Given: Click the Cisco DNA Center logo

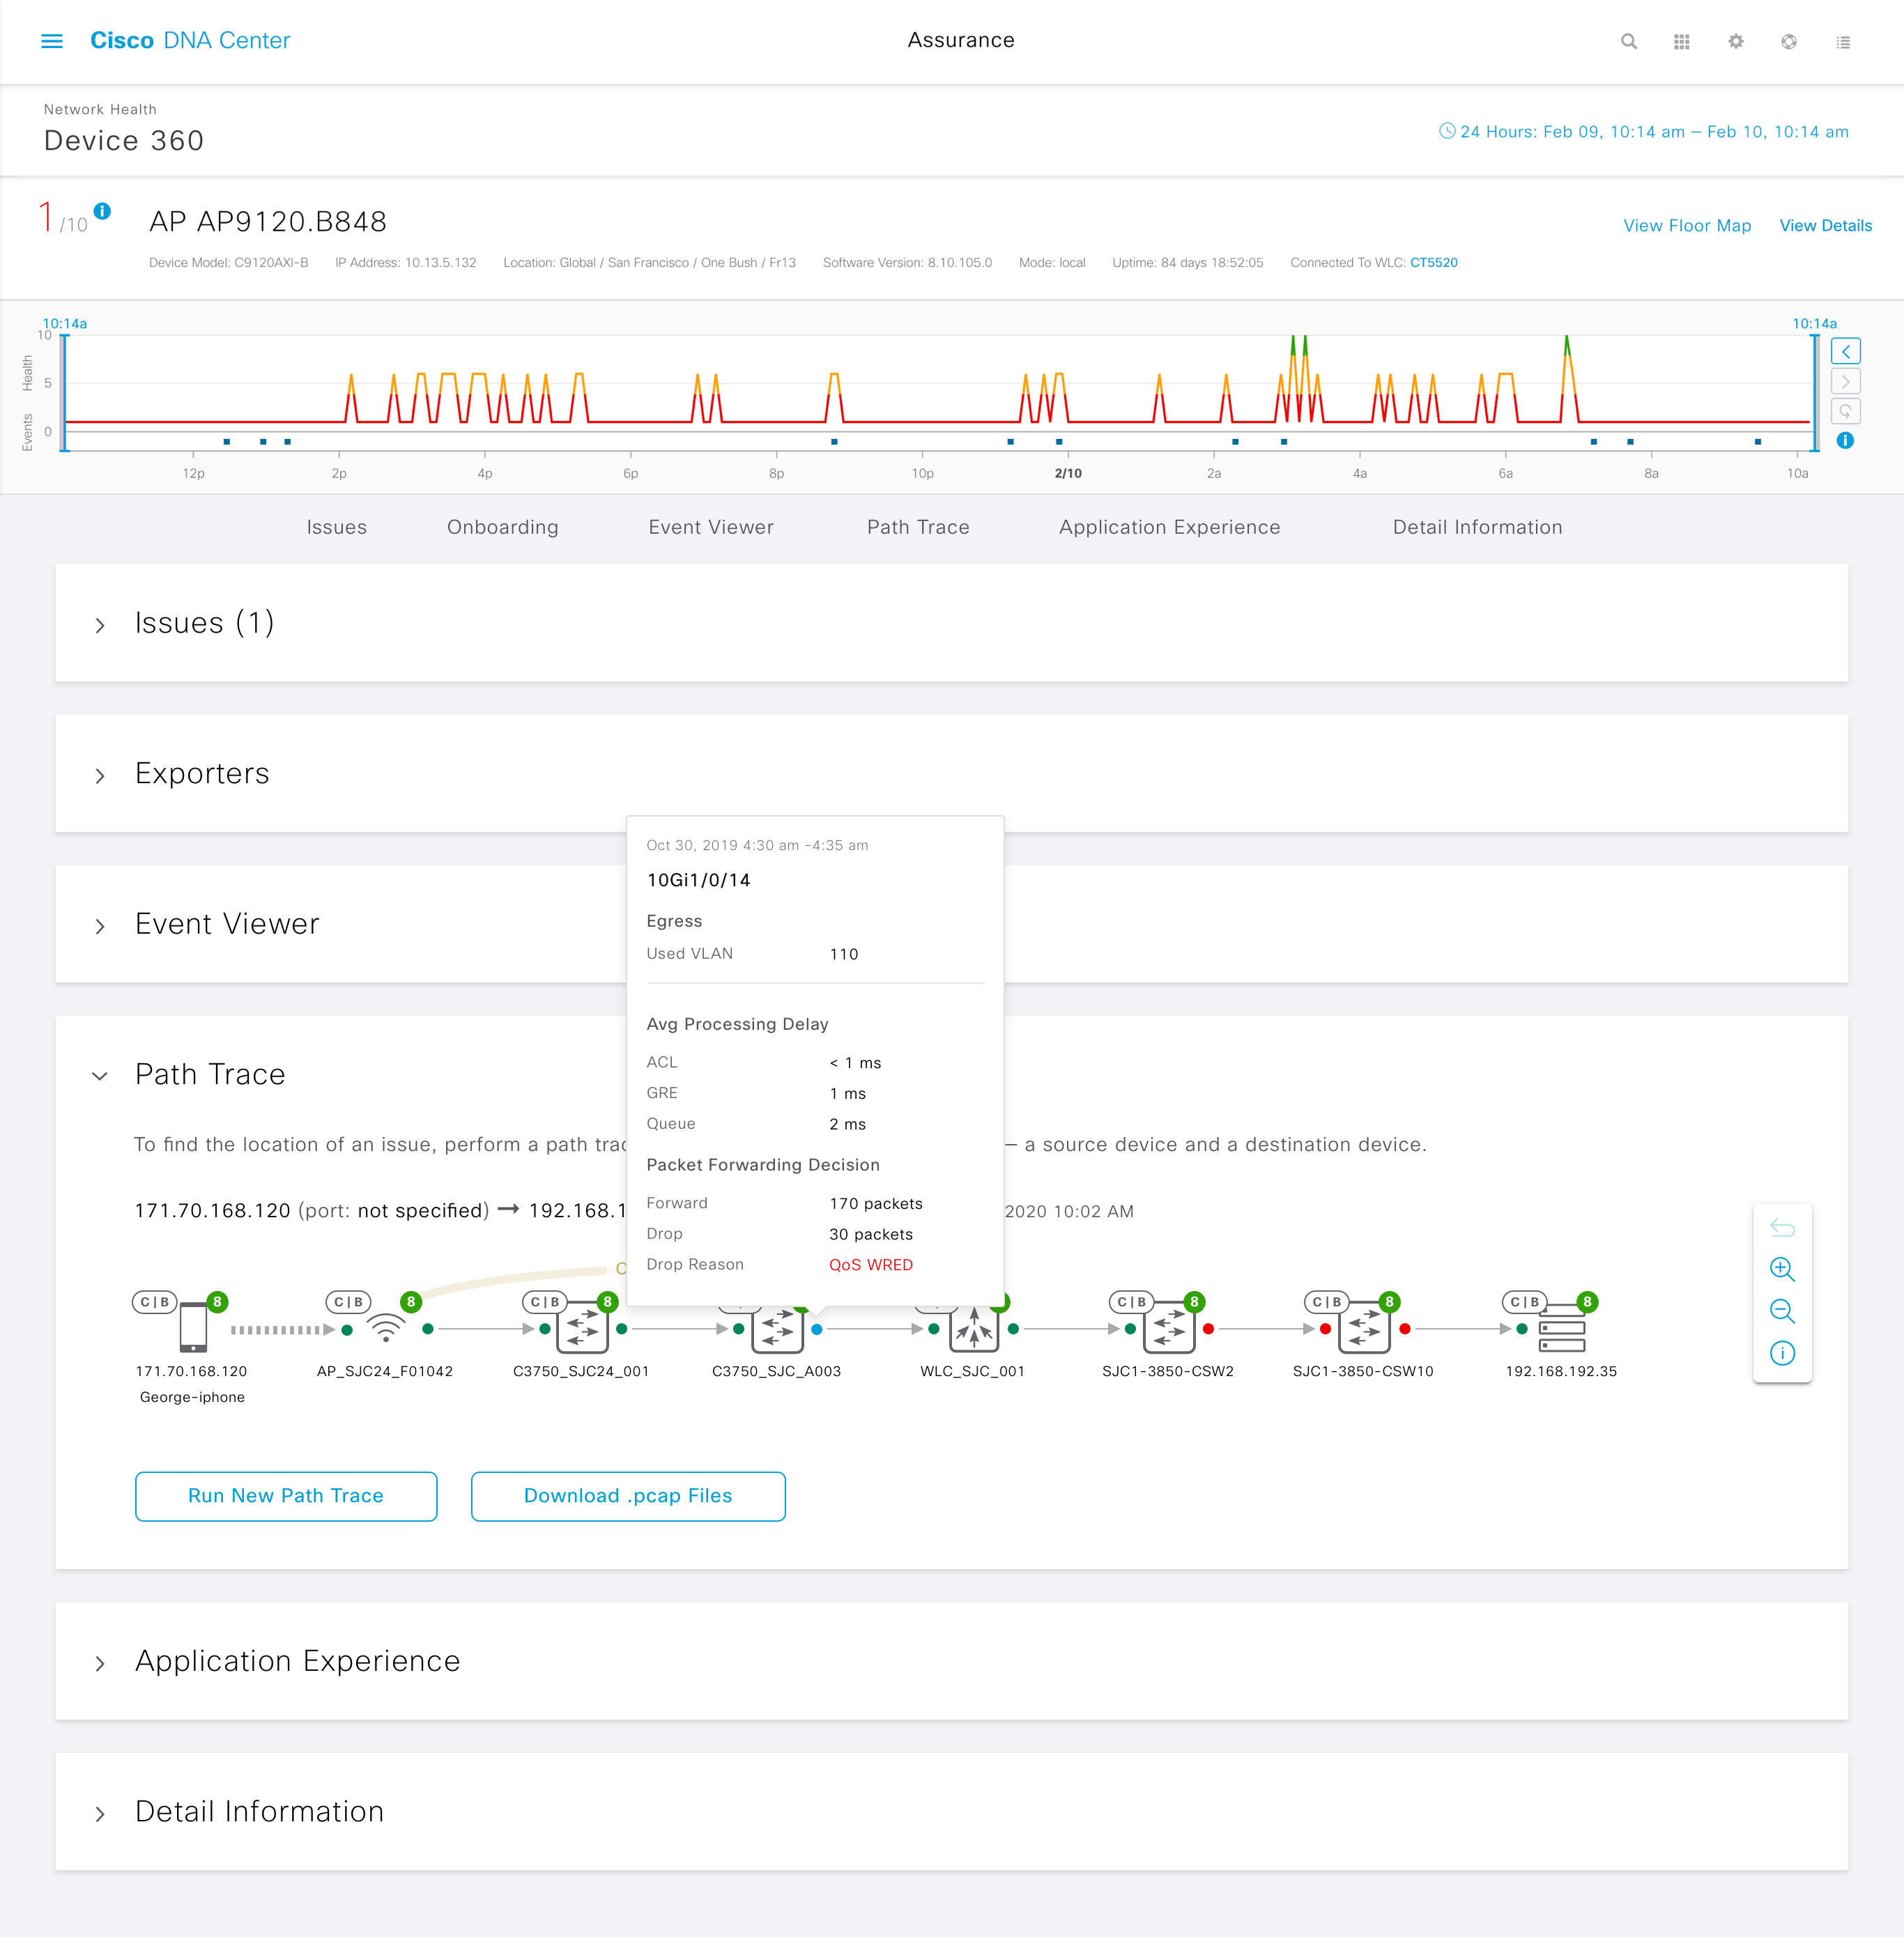Looking at the screenshot, I should coord(190,41).
